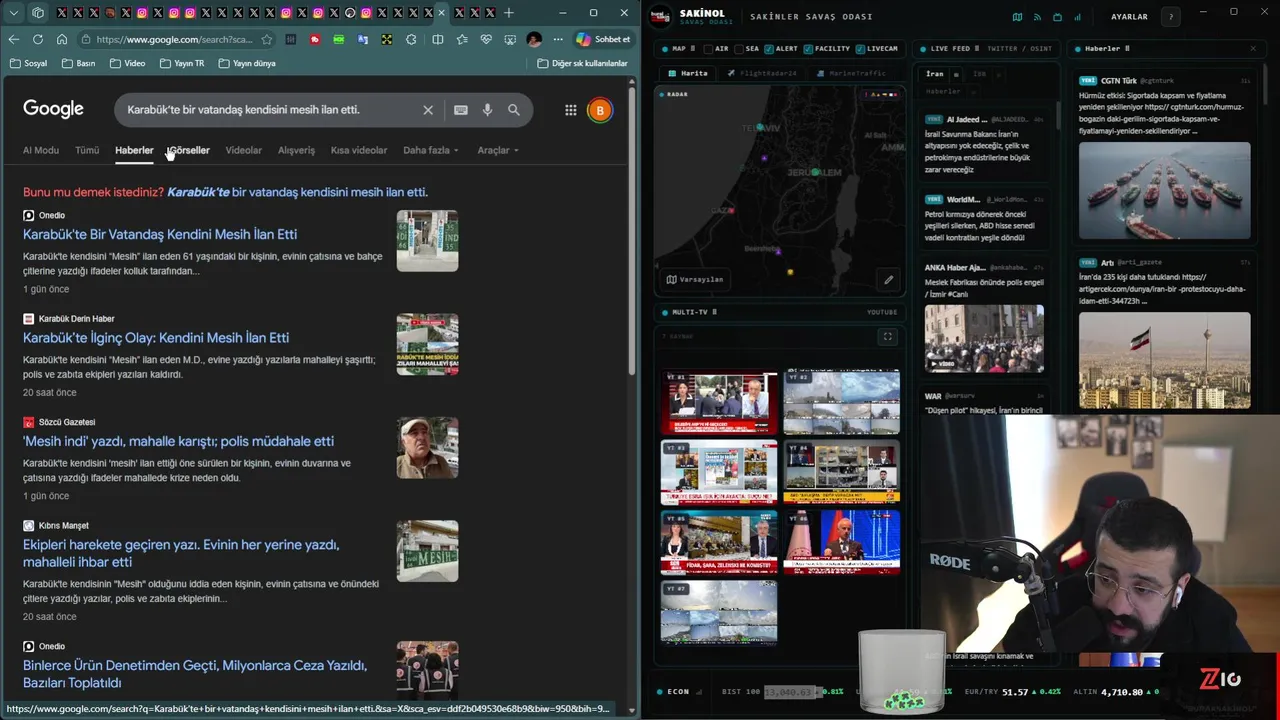Reload the Google search page
The image size is (1280, 720).
click(38, 39)
